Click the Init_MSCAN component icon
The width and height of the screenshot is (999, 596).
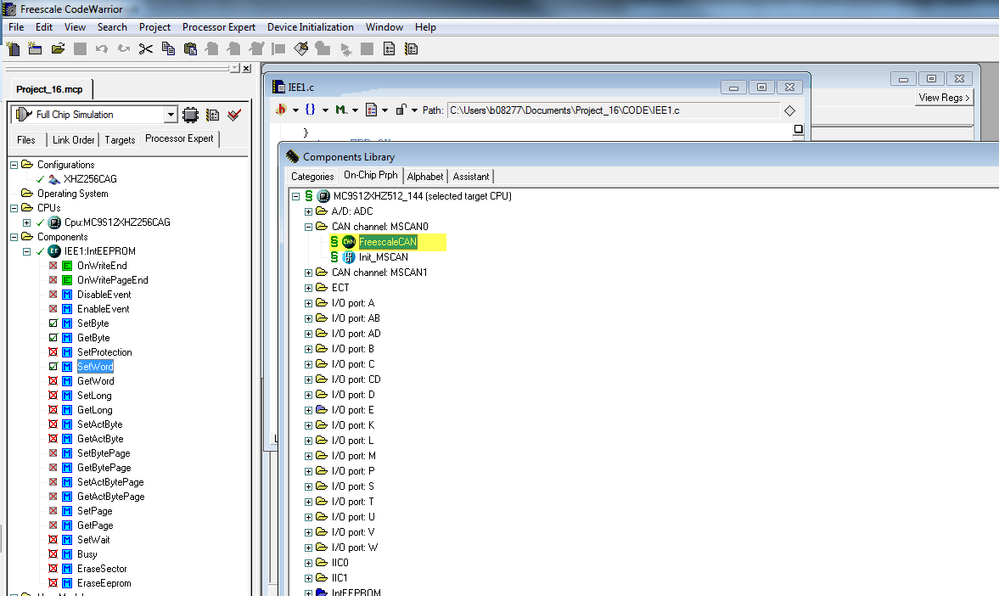pyautogui.click(x=349, y=257)
